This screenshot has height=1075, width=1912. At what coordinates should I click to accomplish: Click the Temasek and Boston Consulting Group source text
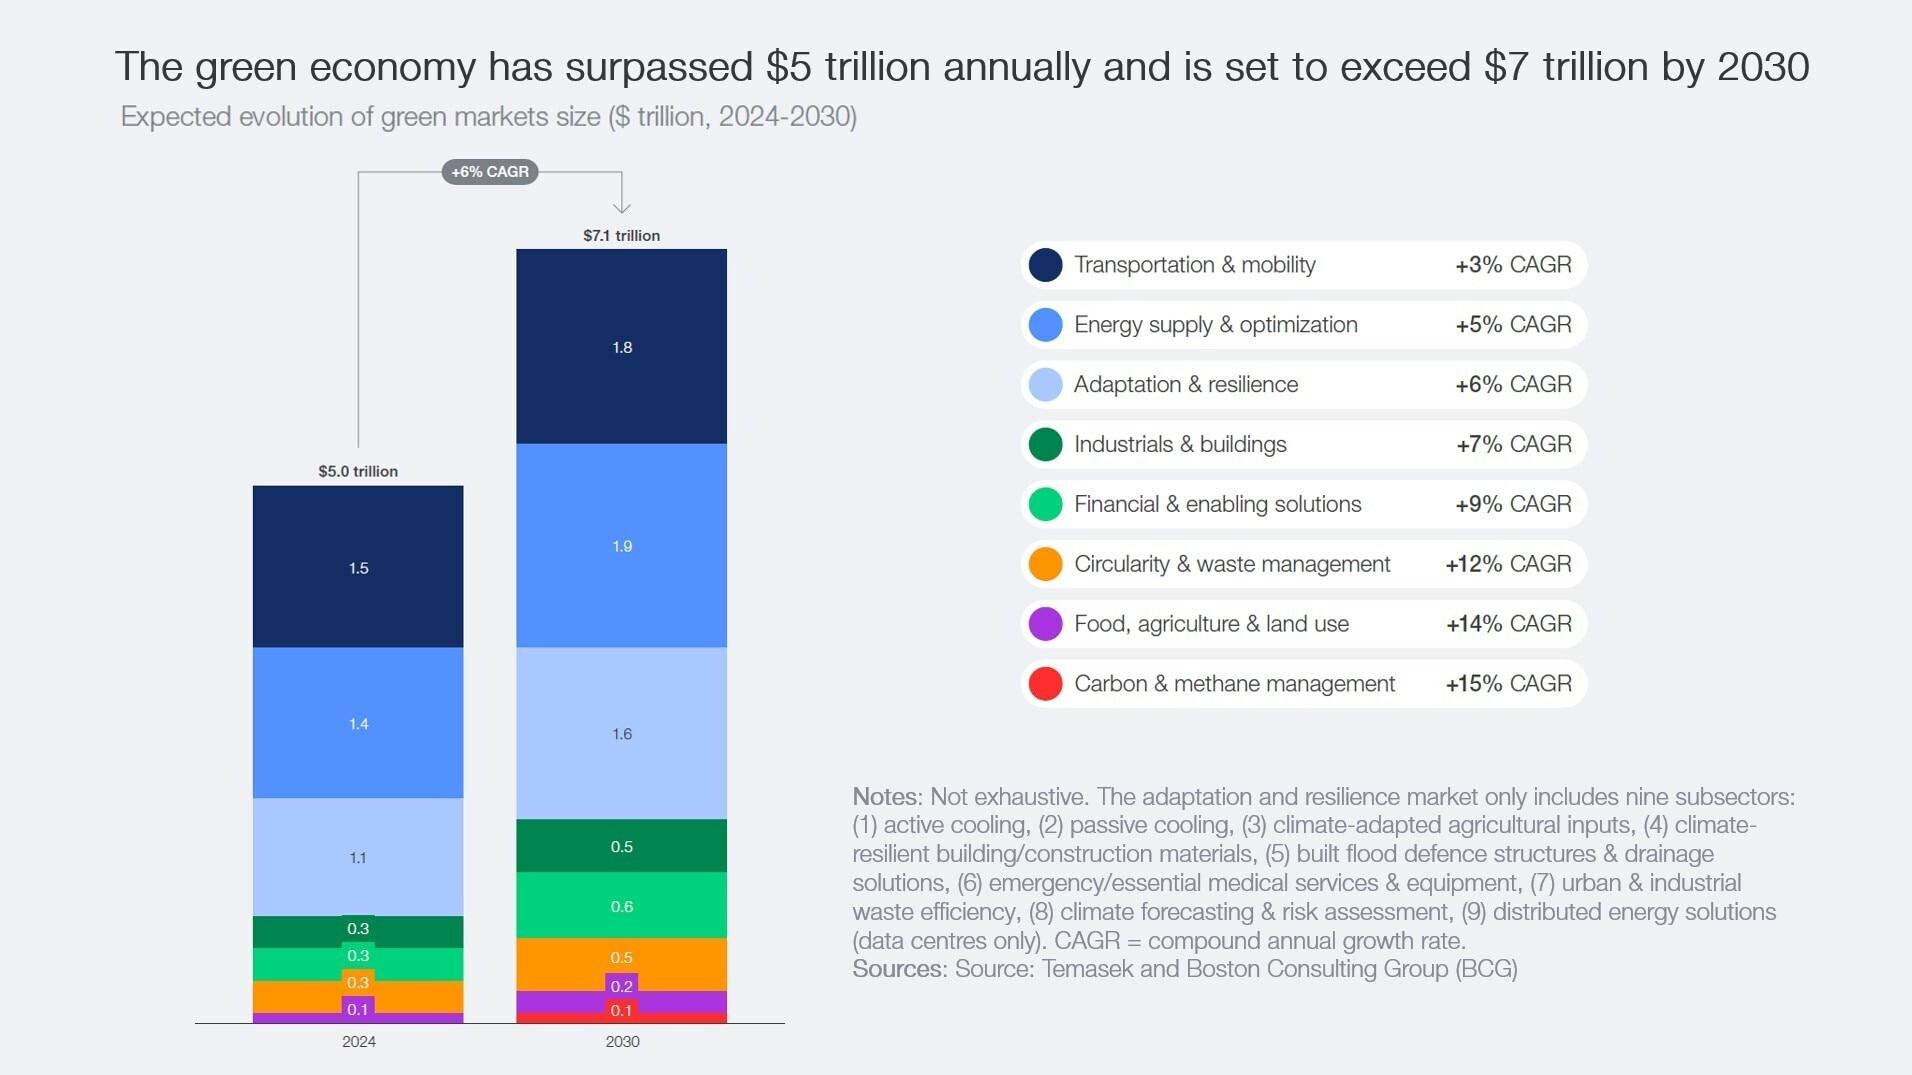click(x=1279, y=969)
